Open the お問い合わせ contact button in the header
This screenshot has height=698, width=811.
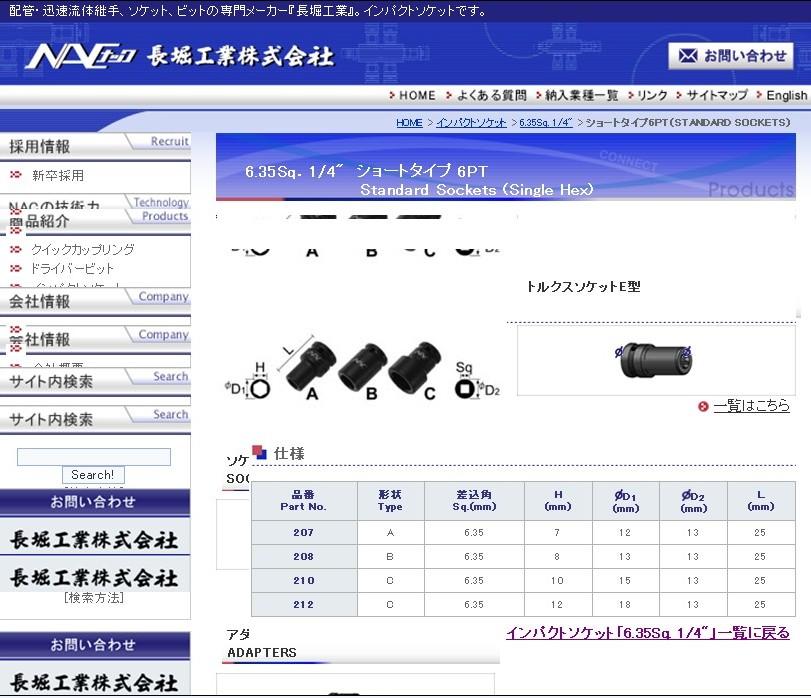click(x=731, y=56)
